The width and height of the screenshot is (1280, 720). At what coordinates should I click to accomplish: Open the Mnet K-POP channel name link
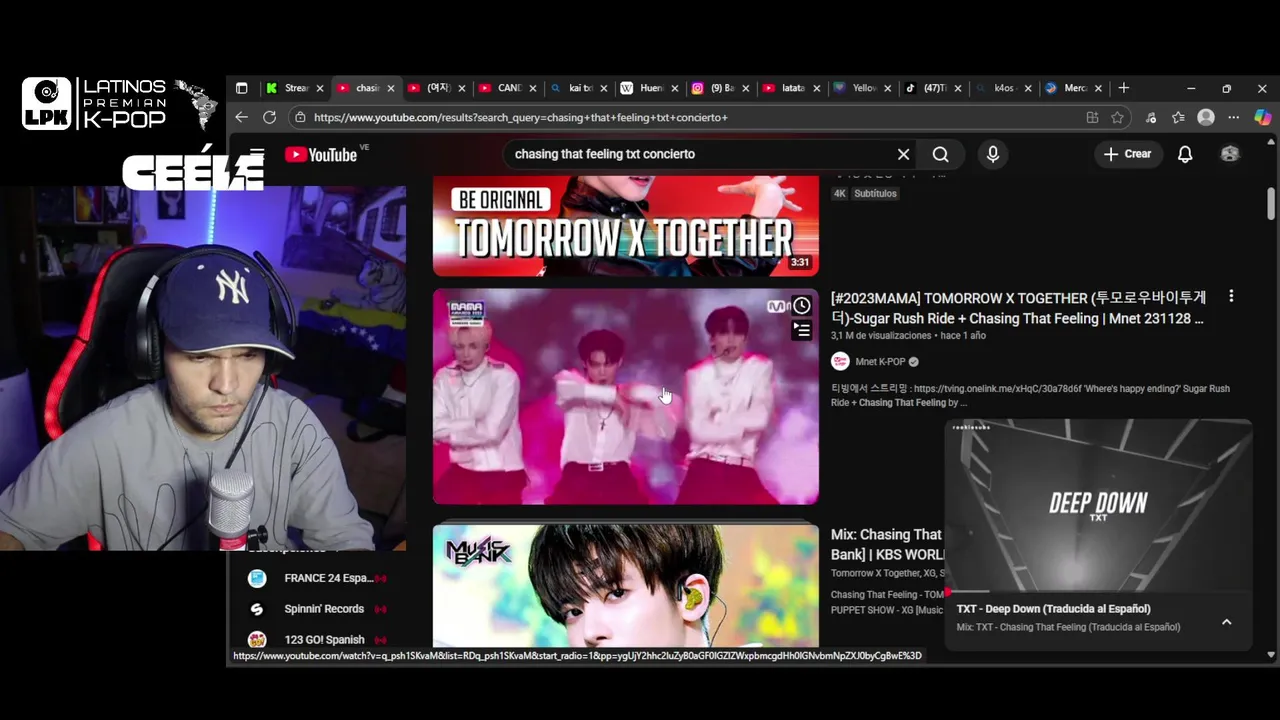point(880,362)
